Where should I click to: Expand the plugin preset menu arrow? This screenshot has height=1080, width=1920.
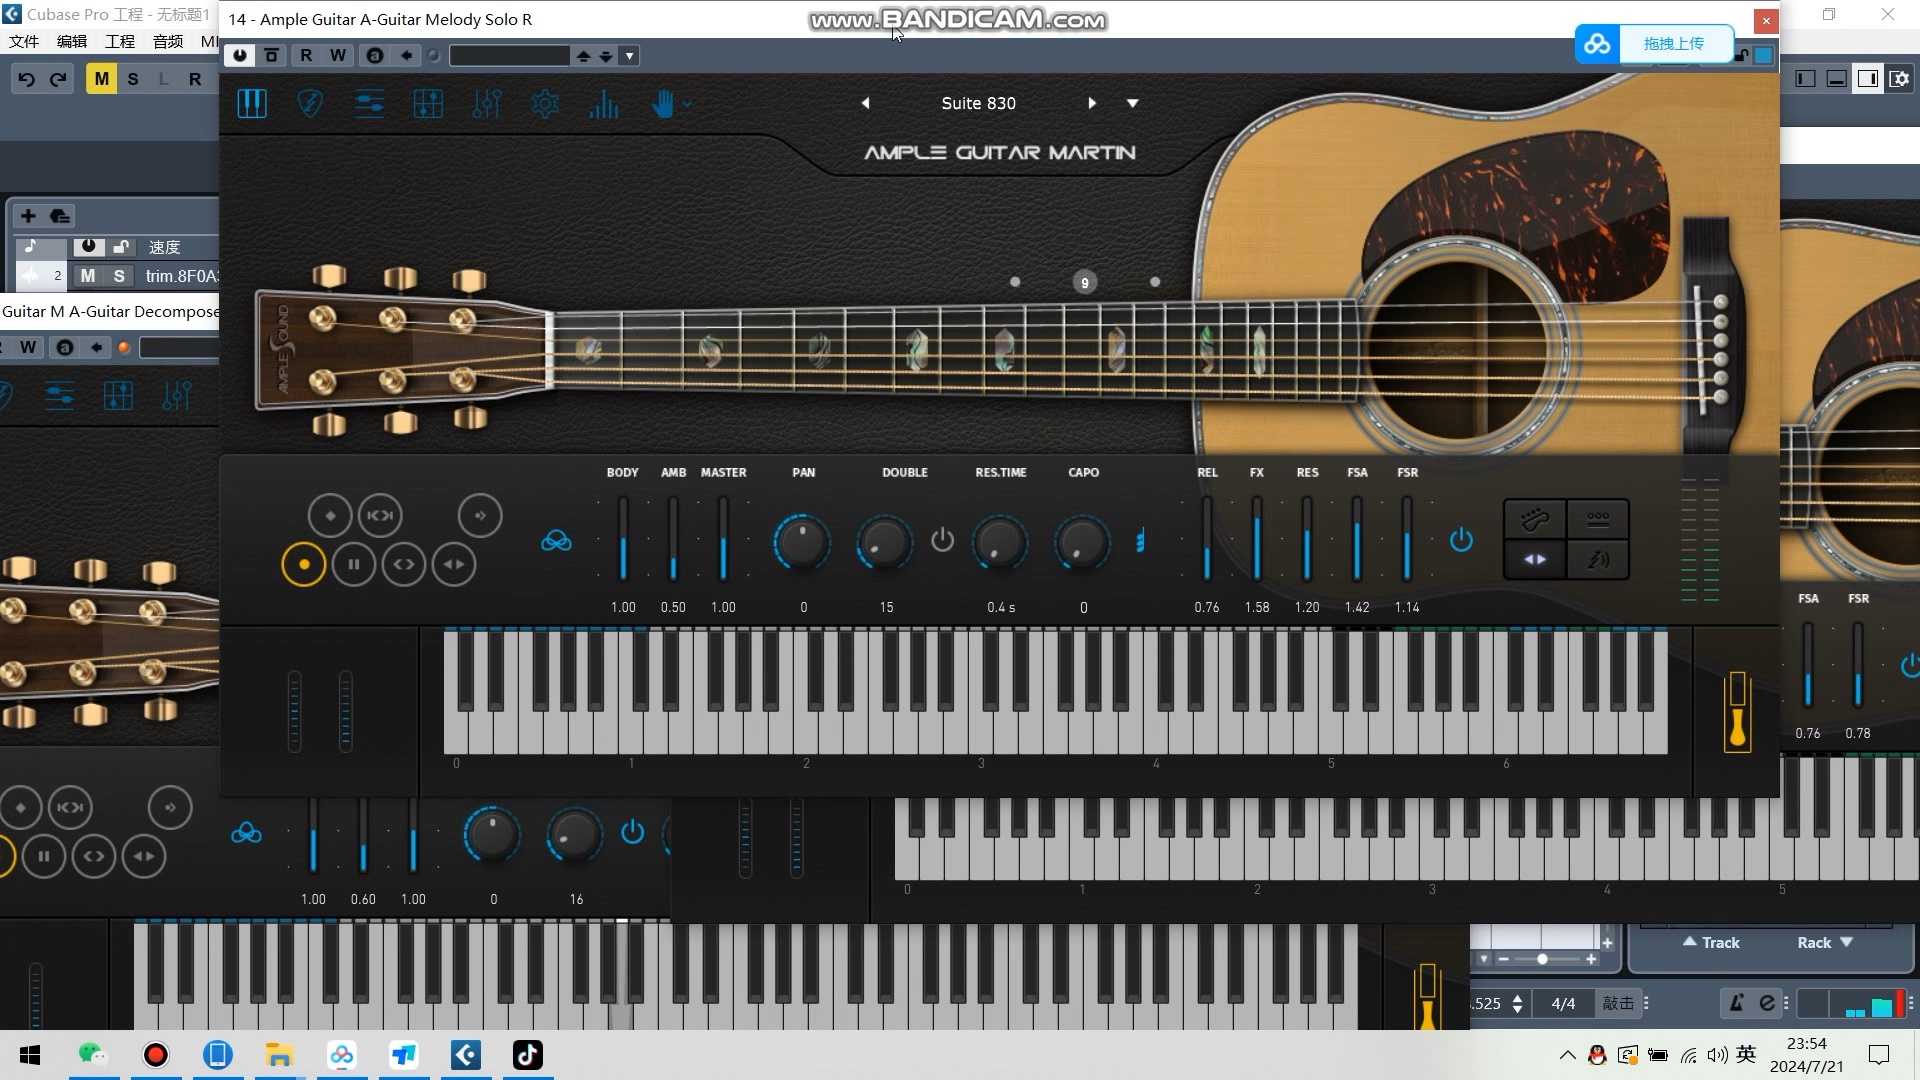pyautogui.click(x=629, y=56)
